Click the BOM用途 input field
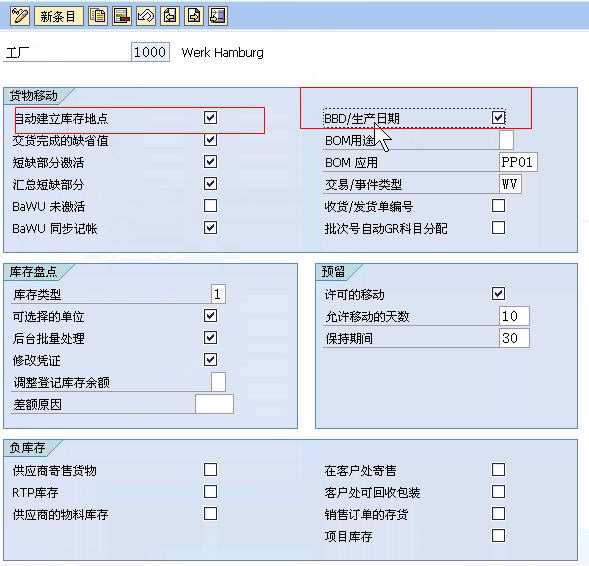 point(506,140)
